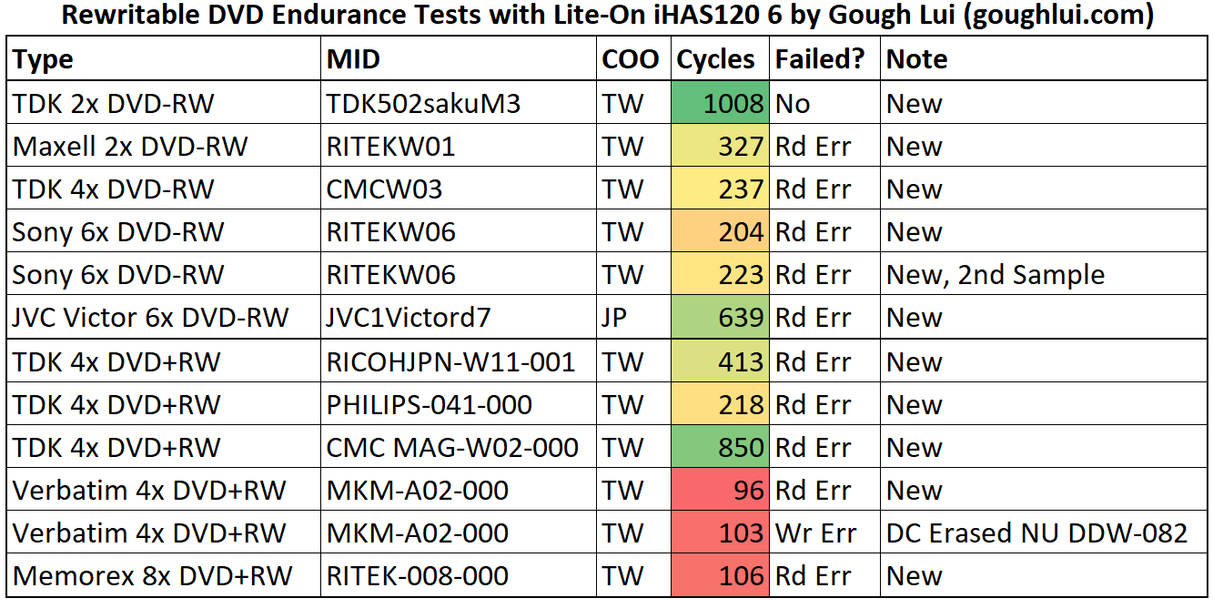1213x600 pixels.
Task: Click the red 96 cycles cell
Action: 720,491
